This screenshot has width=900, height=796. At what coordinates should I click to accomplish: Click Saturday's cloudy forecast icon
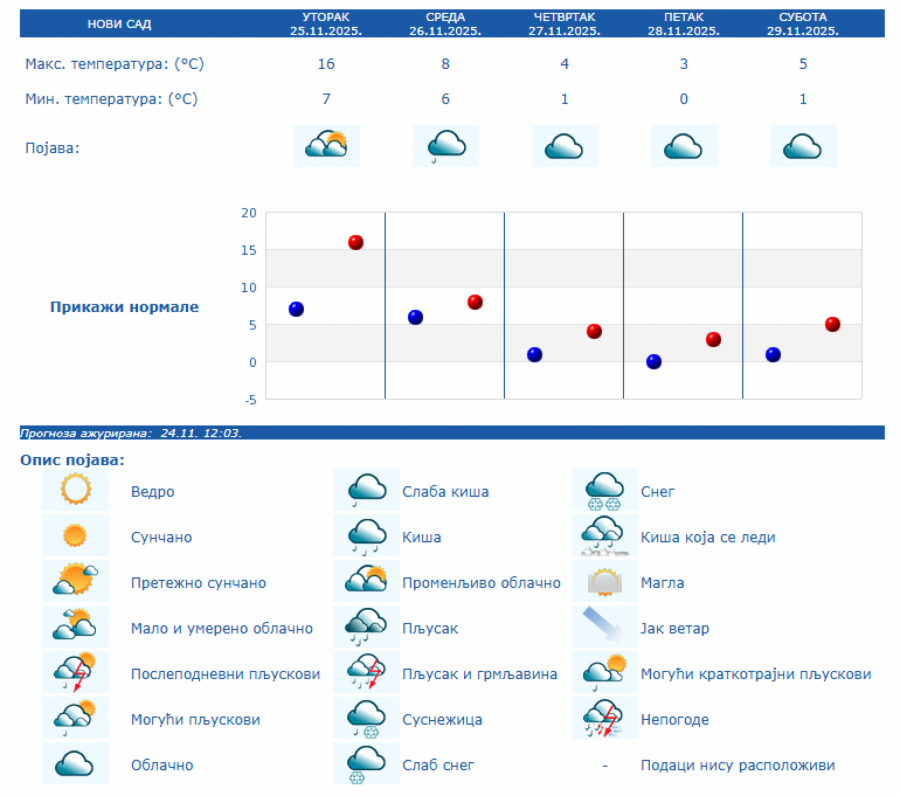click(x=803, y=146)
